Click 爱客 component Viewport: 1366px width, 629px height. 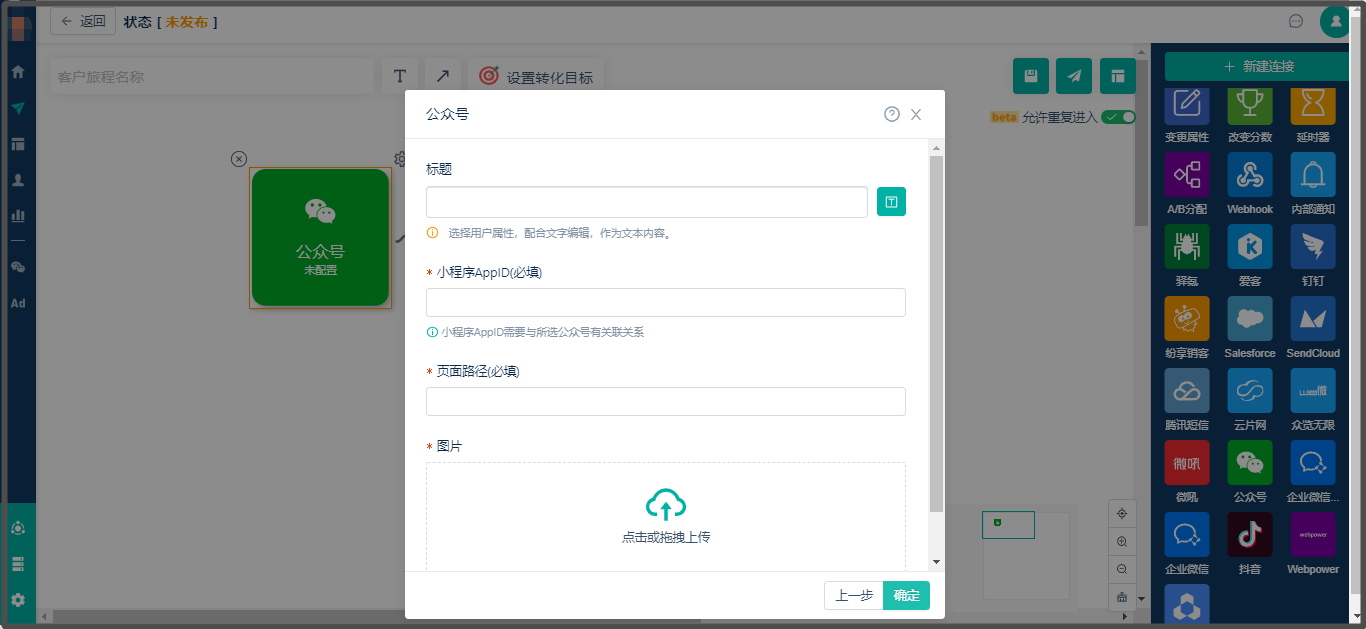pyautogui.click(x=1250, y=247)
